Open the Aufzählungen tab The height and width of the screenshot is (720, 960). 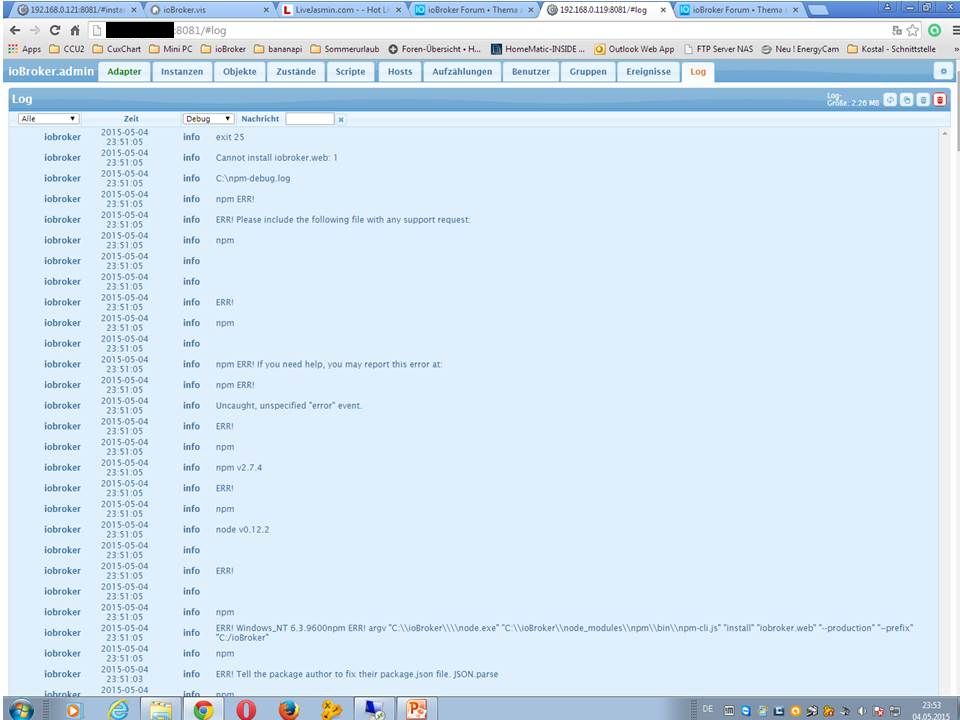coord(462,72)
